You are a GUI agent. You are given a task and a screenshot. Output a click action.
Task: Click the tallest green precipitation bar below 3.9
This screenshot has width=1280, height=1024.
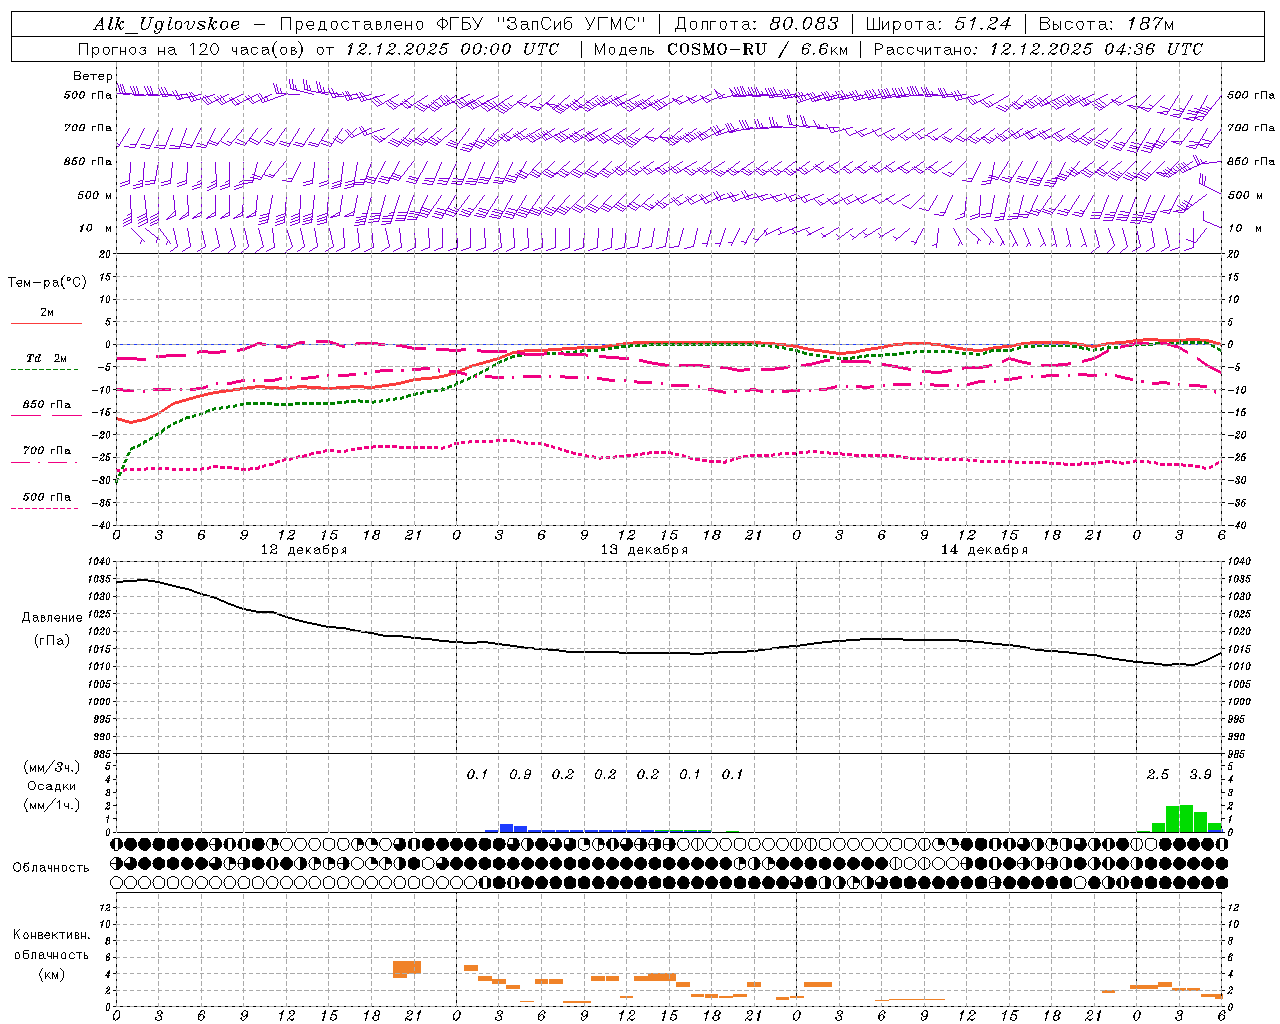pyautogui.click(x=1187, y=818)
